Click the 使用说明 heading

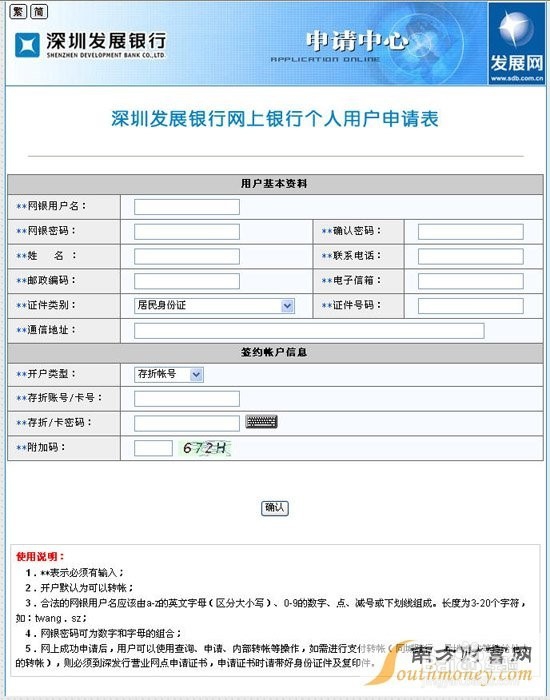pyautogui.click(x=40, y=556)
